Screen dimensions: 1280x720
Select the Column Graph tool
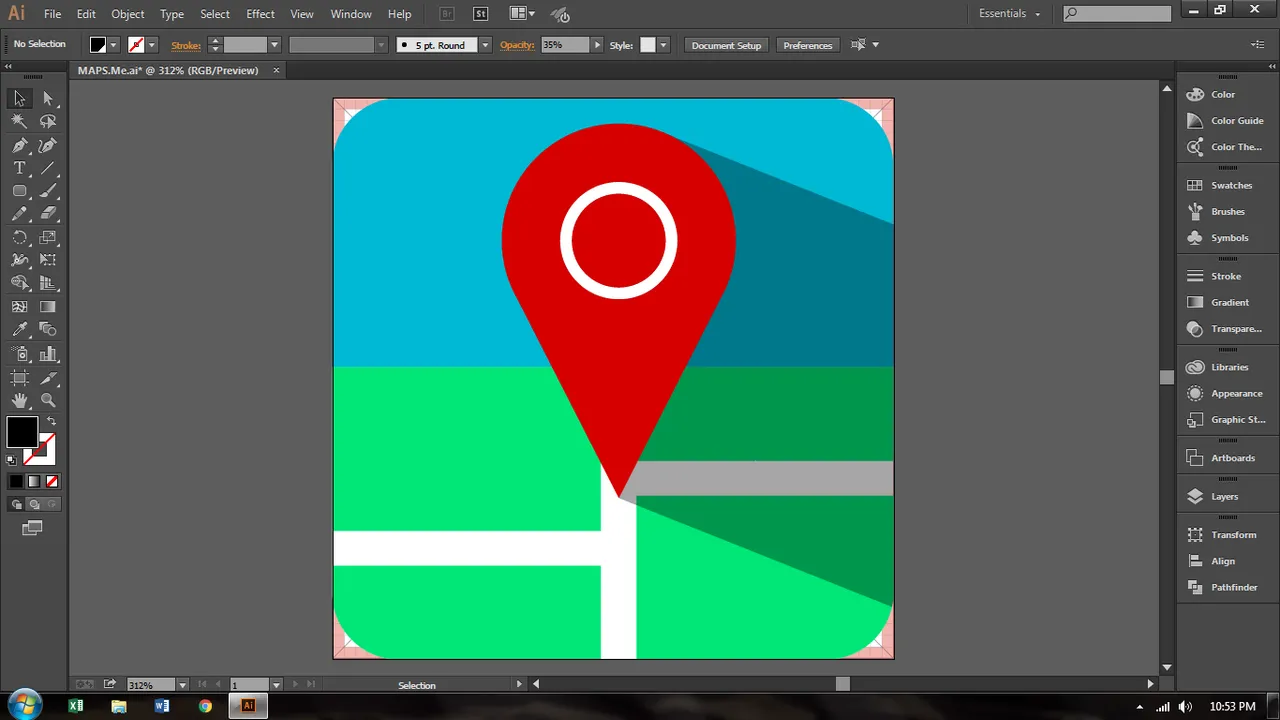coord(48,354)
